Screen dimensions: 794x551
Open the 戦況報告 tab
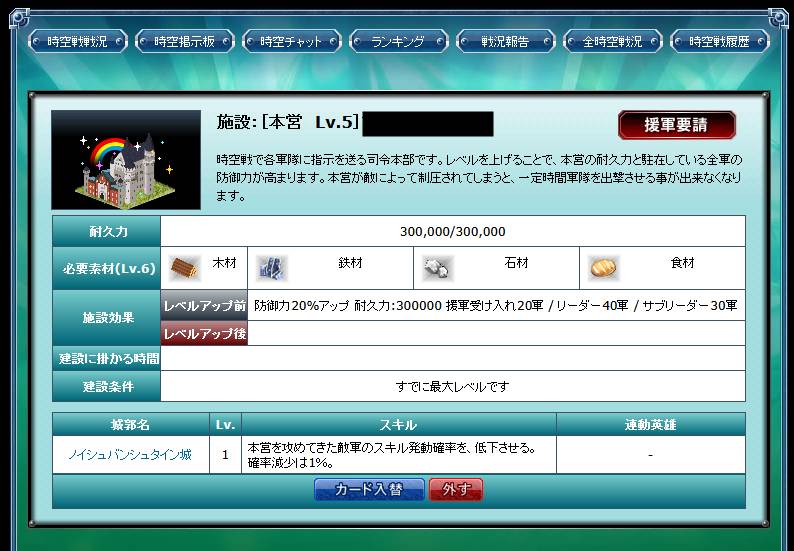505,42
